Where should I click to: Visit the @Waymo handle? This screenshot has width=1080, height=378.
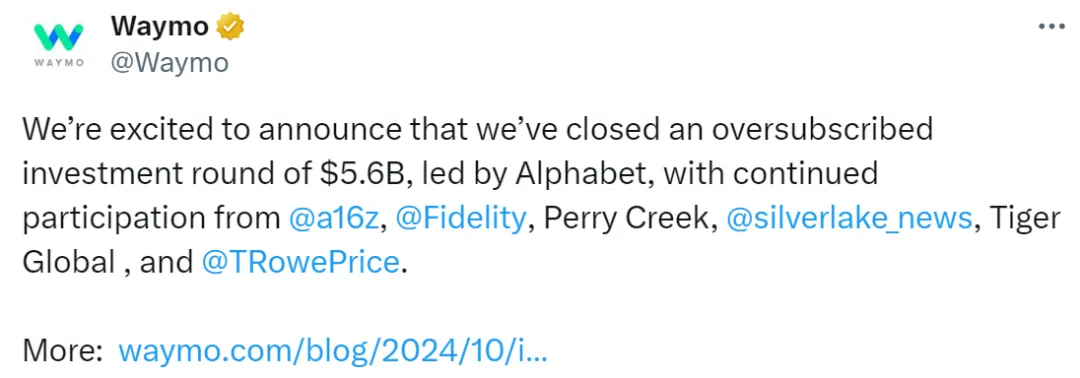[169, 63]
